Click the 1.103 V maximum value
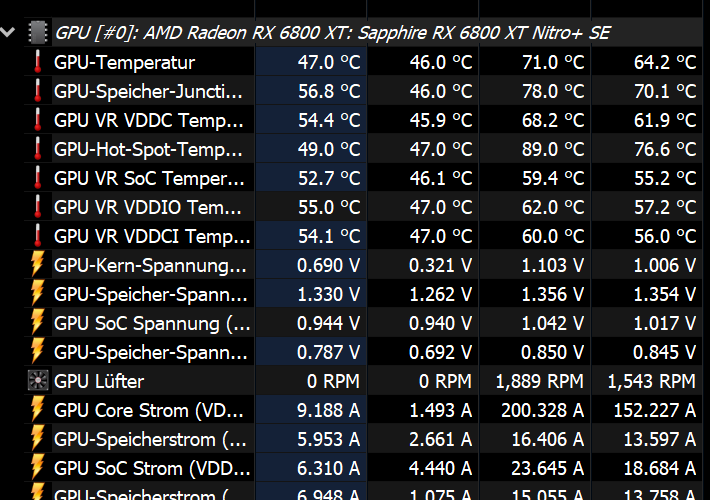The image size is (710, 500). point(552,265)
